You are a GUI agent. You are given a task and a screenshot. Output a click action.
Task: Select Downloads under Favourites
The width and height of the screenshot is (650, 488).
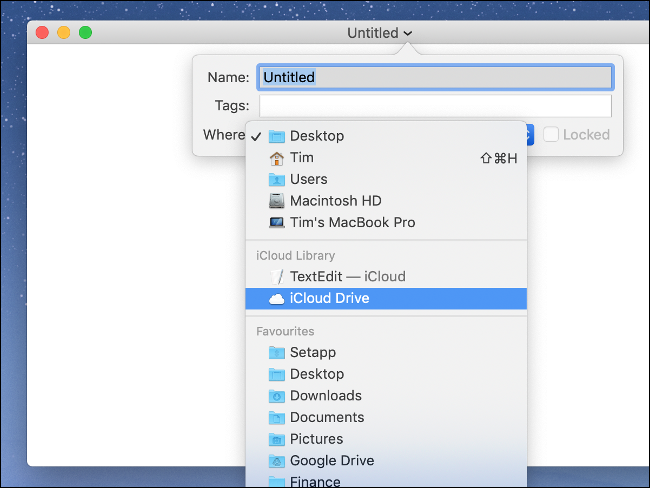(386, 396)
